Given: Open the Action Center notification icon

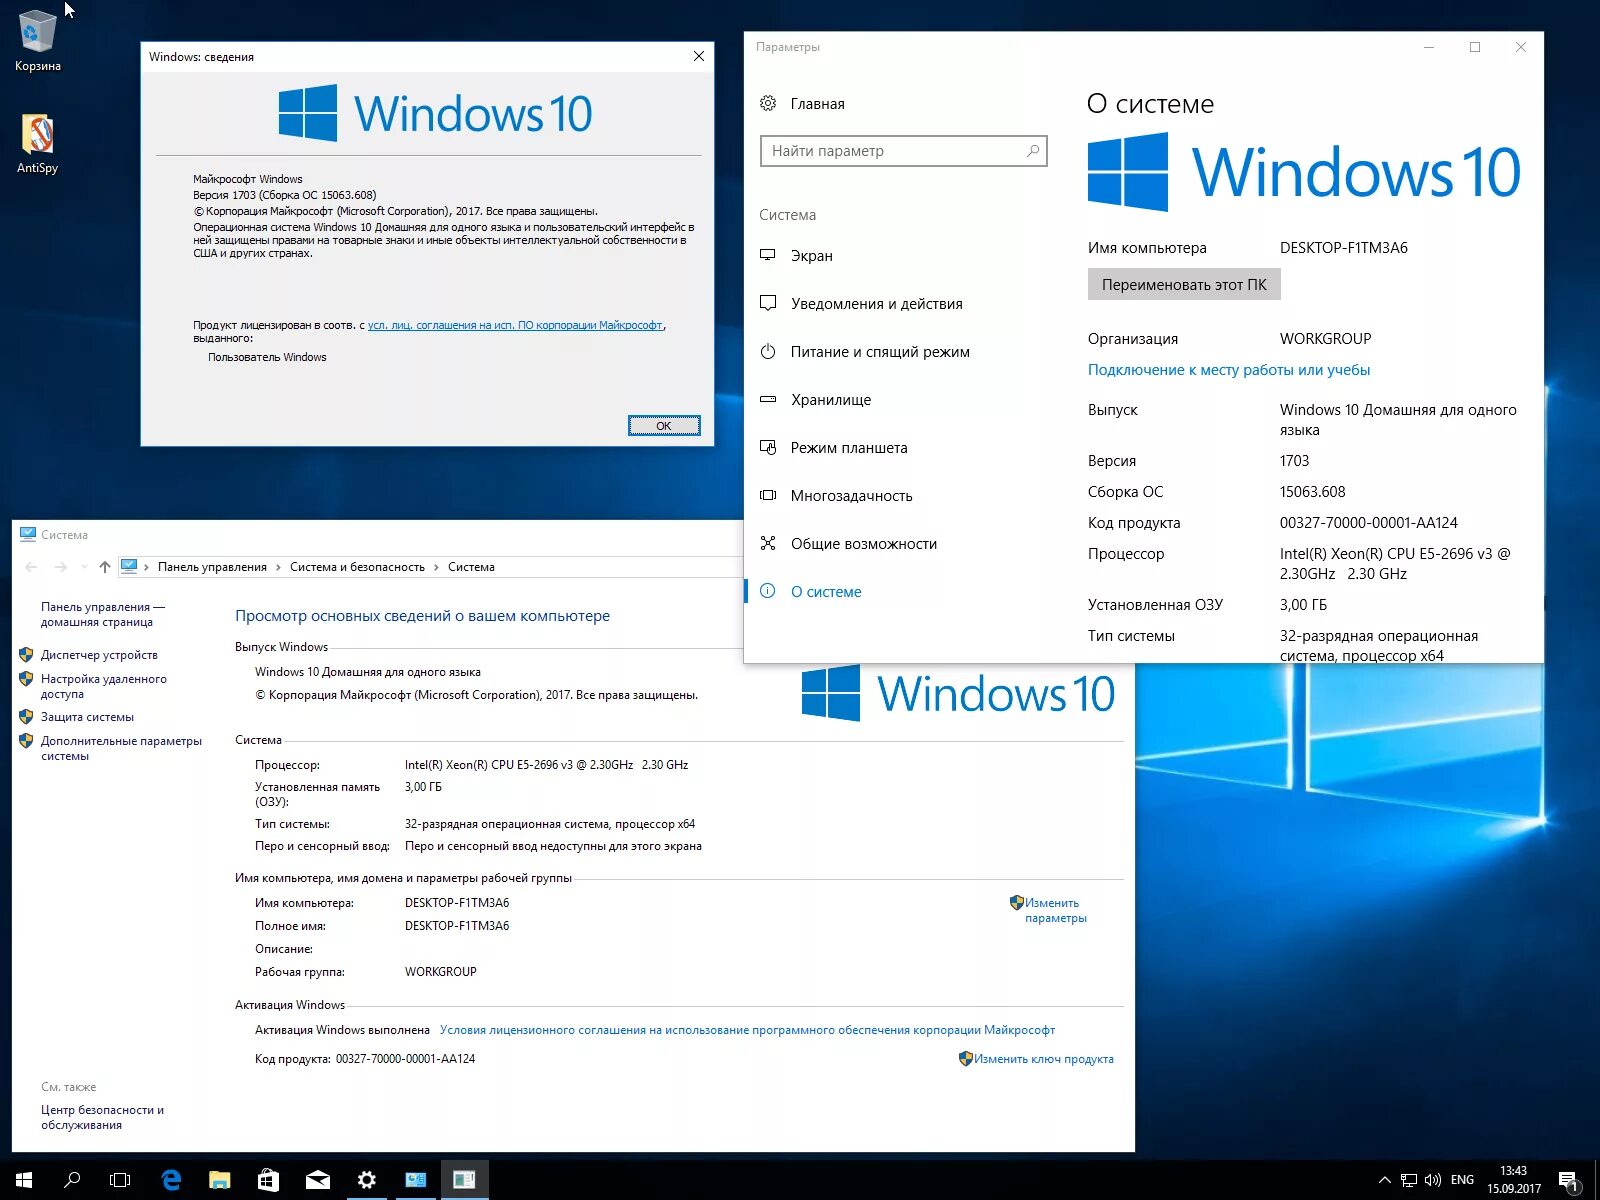Looking at the screenshot, I should (1569, 1181).
